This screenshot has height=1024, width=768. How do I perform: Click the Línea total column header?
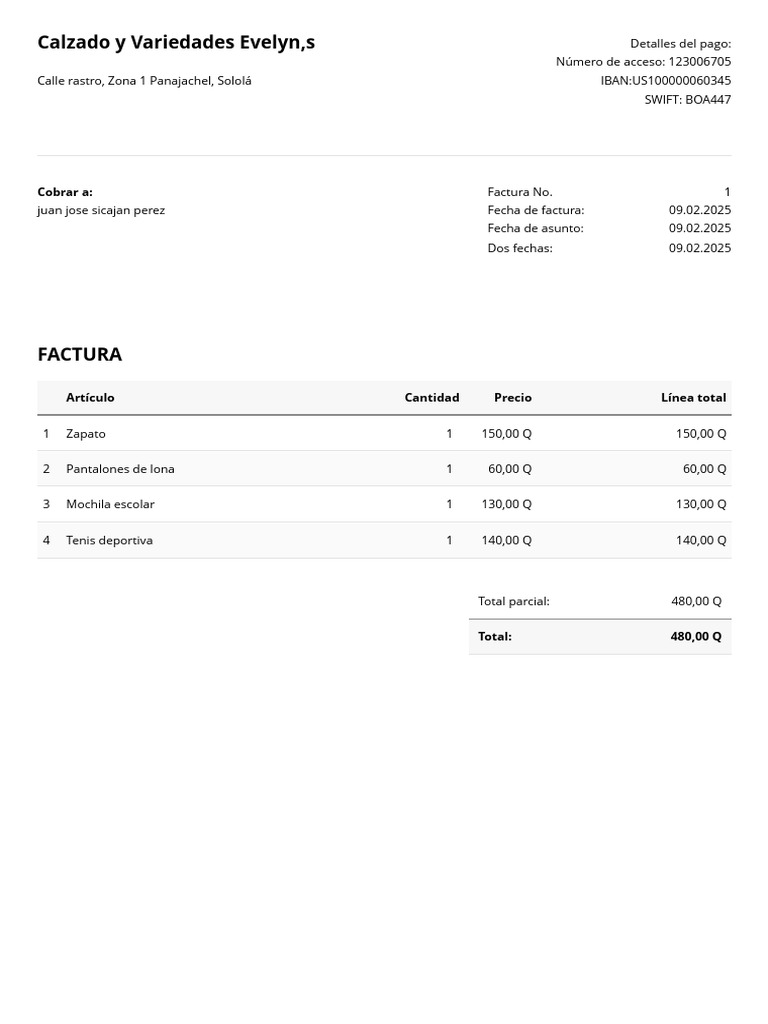[x=693, y=398]
